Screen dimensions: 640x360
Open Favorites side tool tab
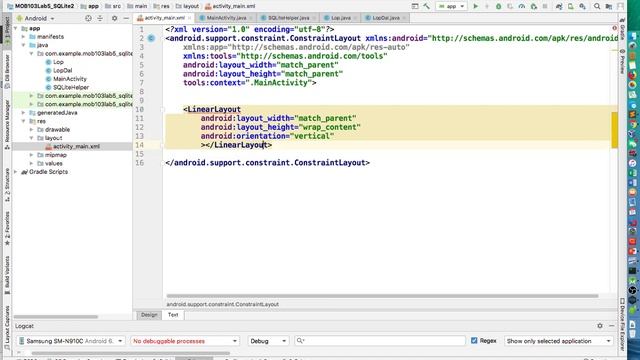point(7,228)
